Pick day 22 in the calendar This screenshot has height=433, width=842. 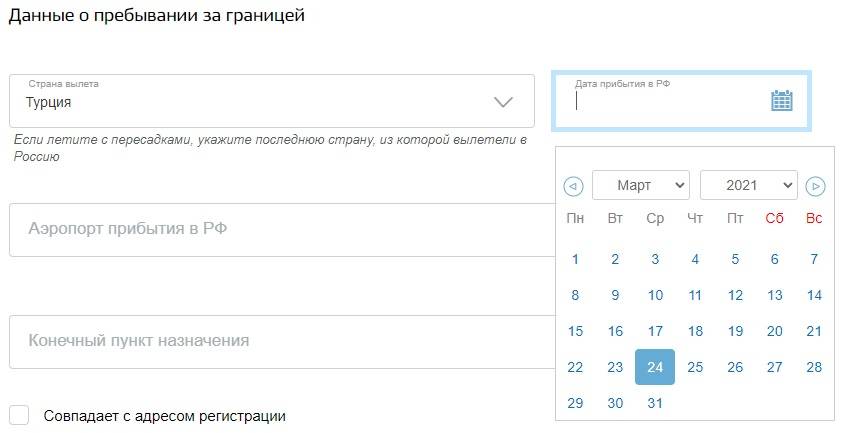pyautogui.click(x=575, y=367)
